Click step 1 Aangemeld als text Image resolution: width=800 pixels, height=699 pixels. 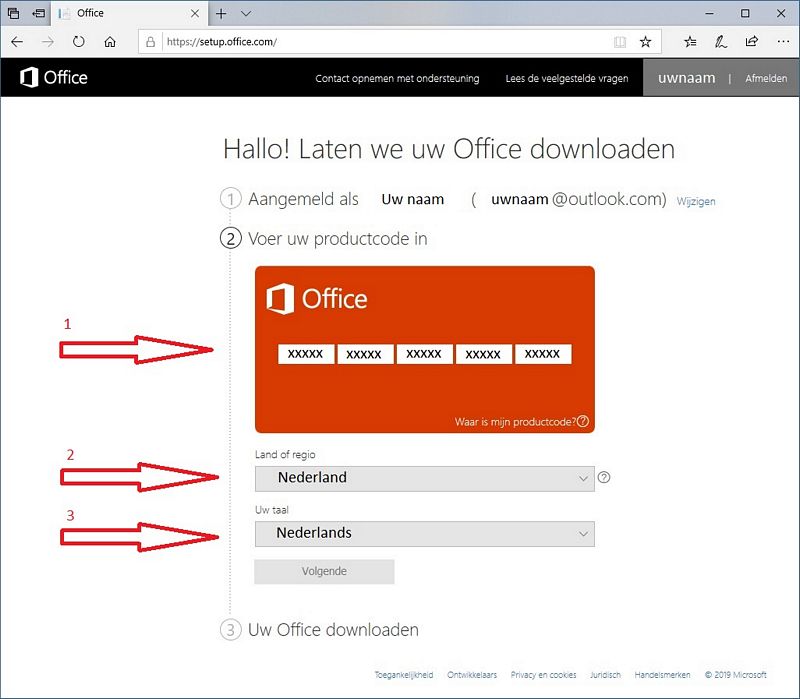[x=303, y=199]
